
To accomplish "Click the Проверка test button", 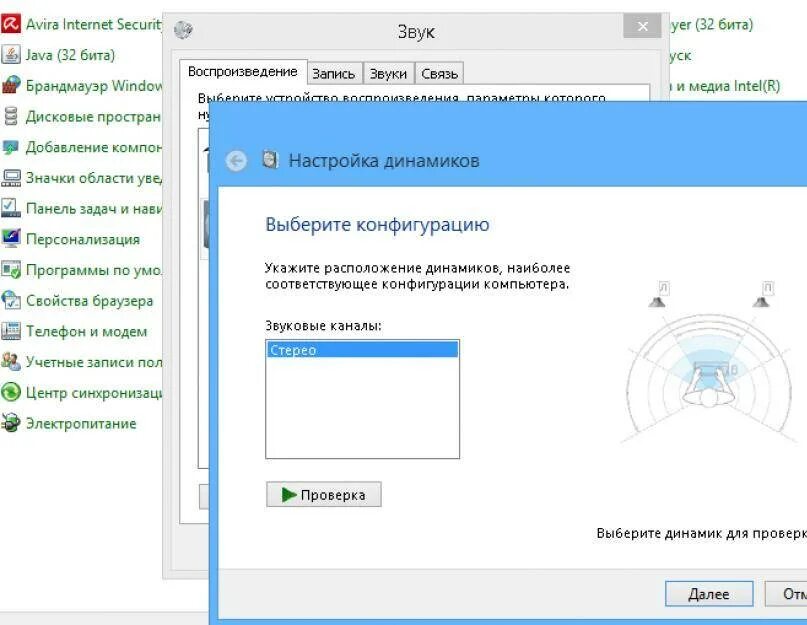I will click(324, 494).
